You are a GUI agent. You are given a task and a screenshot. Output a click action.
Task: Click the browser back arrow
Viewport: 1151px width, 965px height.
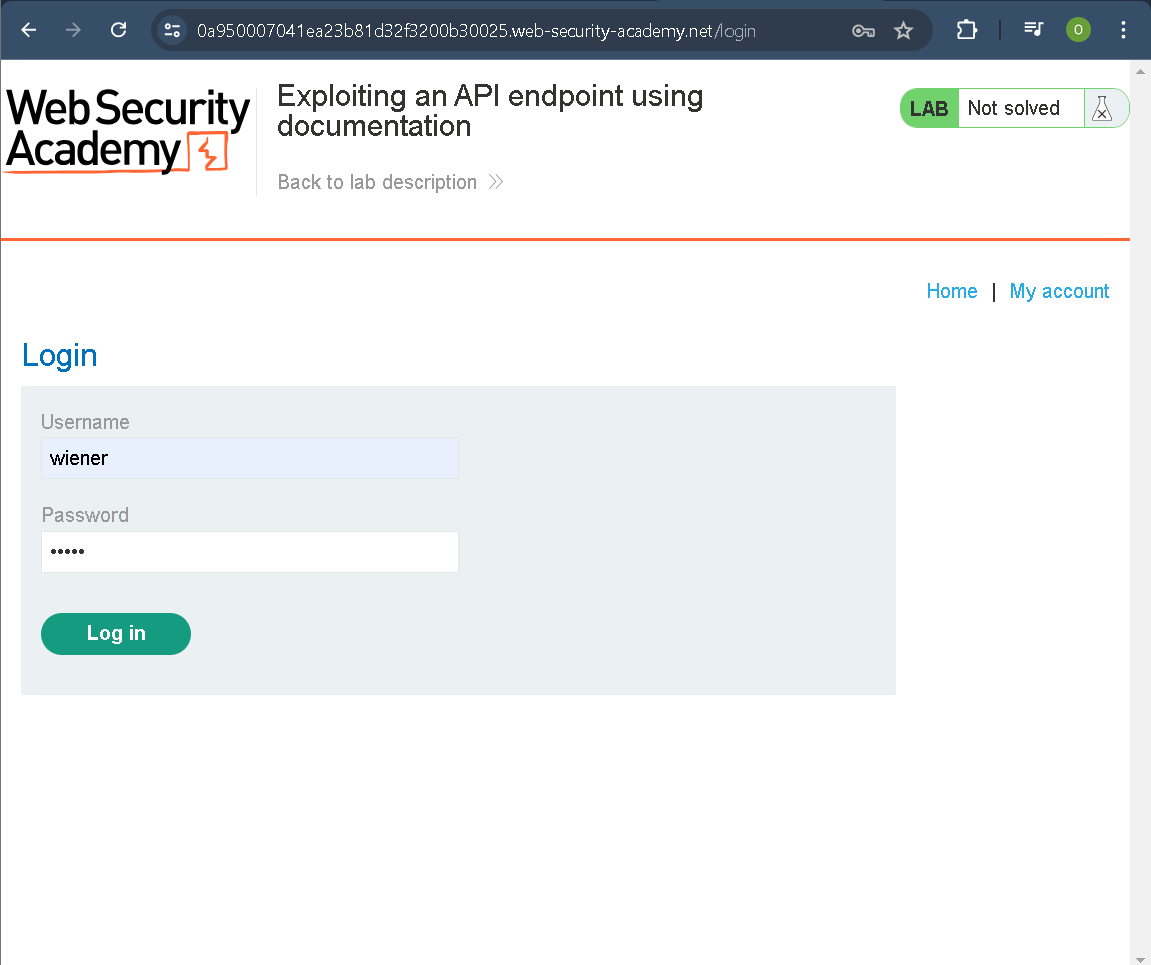pyautogui.click(x=29, y=30)
